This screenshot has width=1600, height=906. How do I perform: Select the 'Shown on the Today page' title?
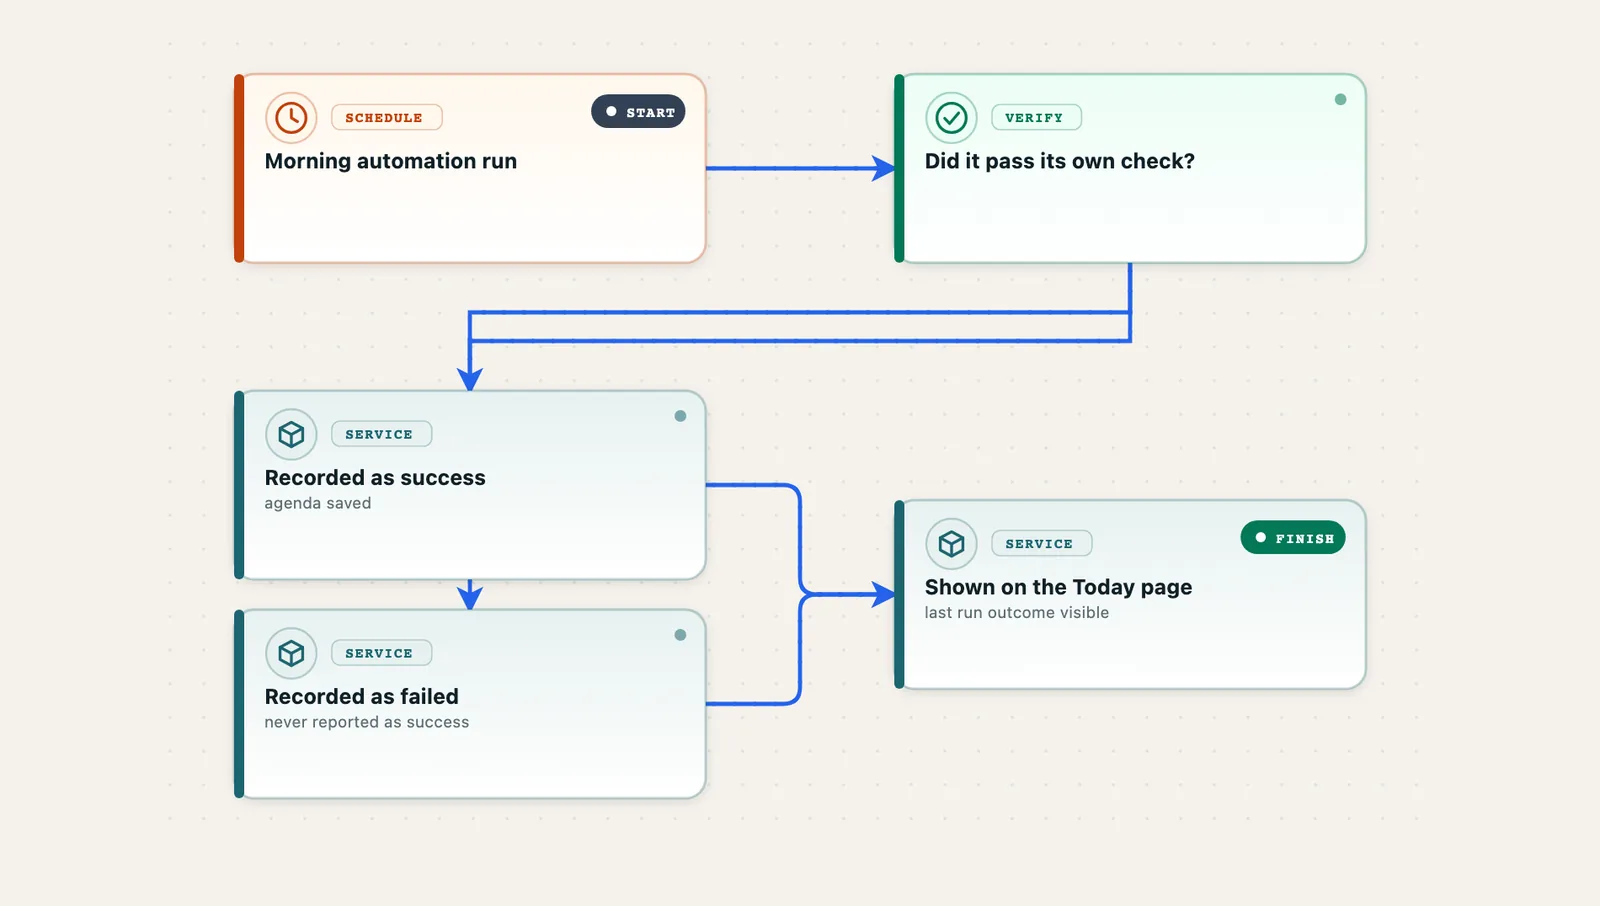coord(1058,588)
